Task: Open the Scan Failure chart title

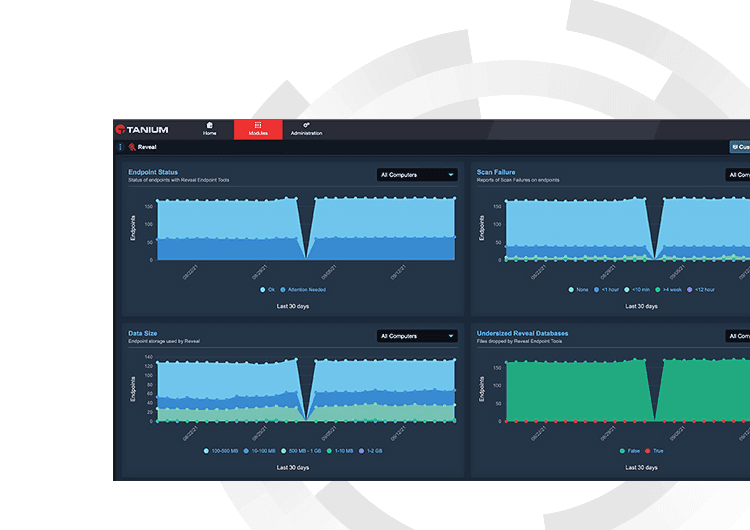Action: pos(496,172)
